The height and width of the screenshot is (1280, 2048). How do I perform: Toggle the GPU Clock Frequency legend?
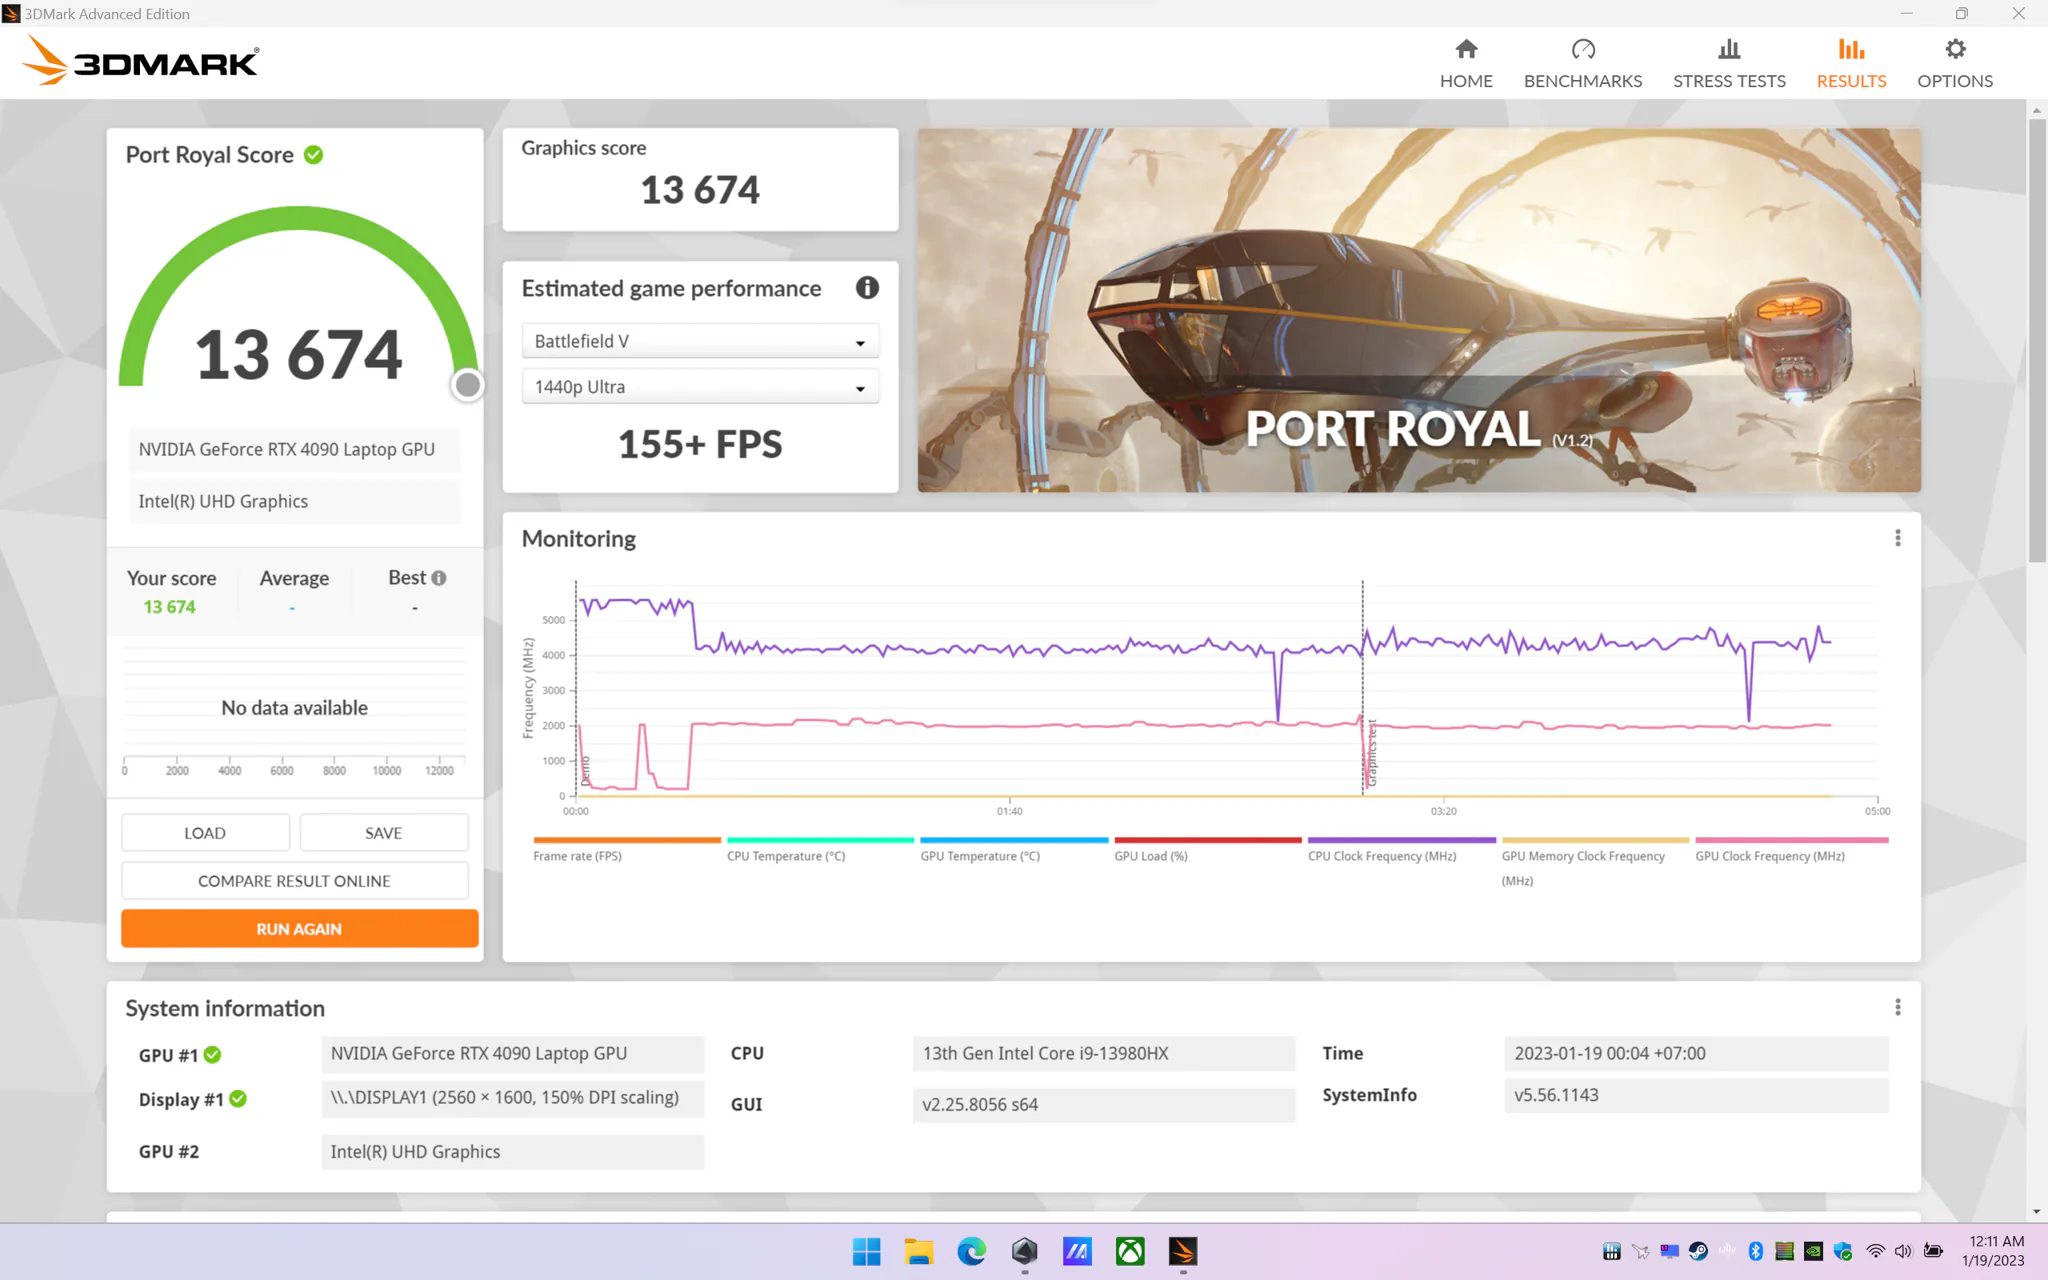(x=1791, y=850)
